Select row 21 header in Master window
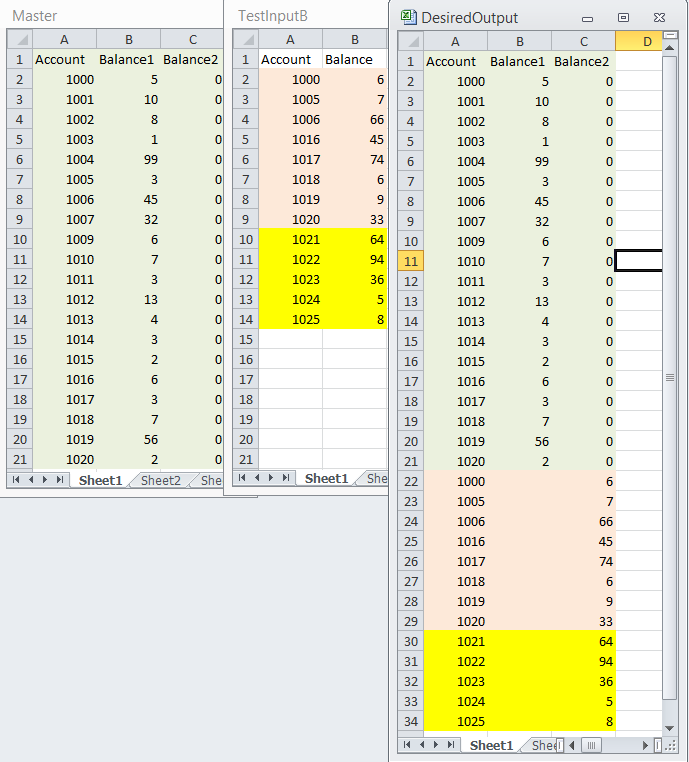The height and width of the screenshot is (762, 689). 20,459
